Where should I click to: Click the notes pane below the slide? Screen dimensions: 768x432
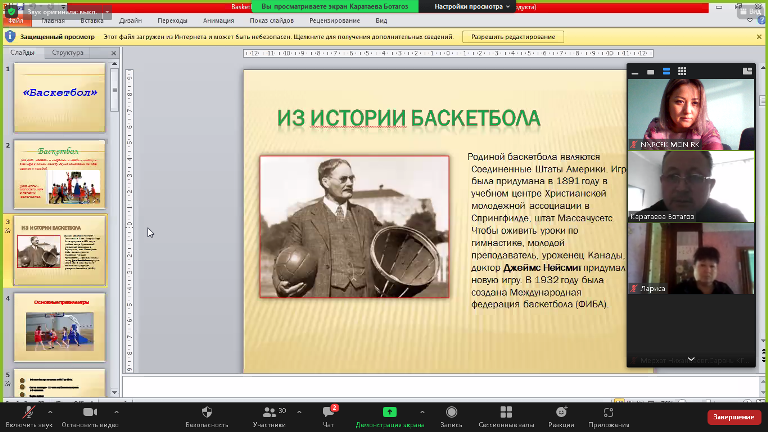[x=441, y=386]
